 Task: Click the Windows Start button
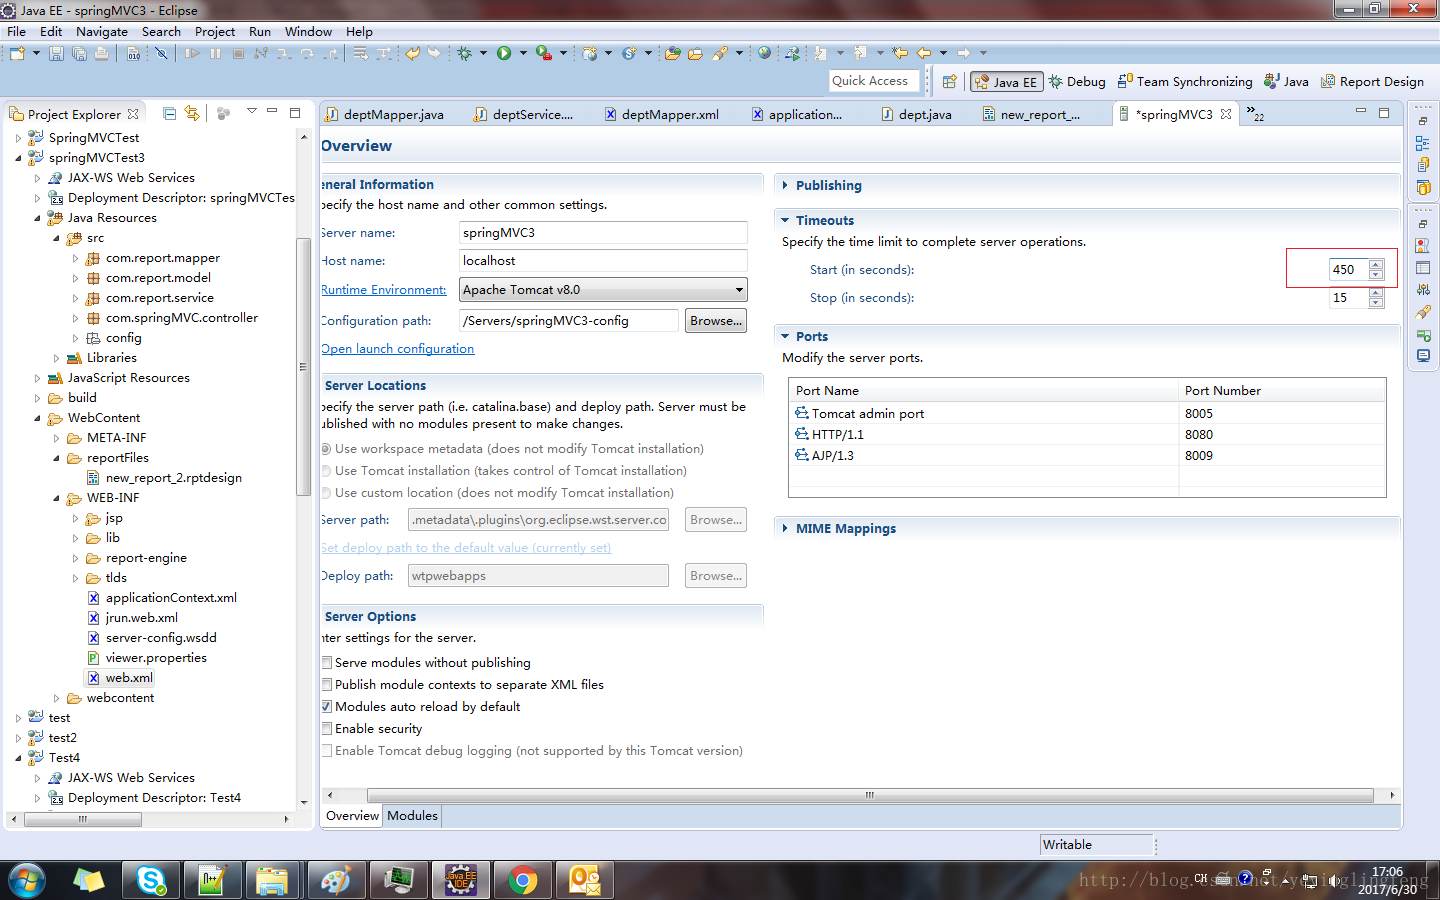27,880
